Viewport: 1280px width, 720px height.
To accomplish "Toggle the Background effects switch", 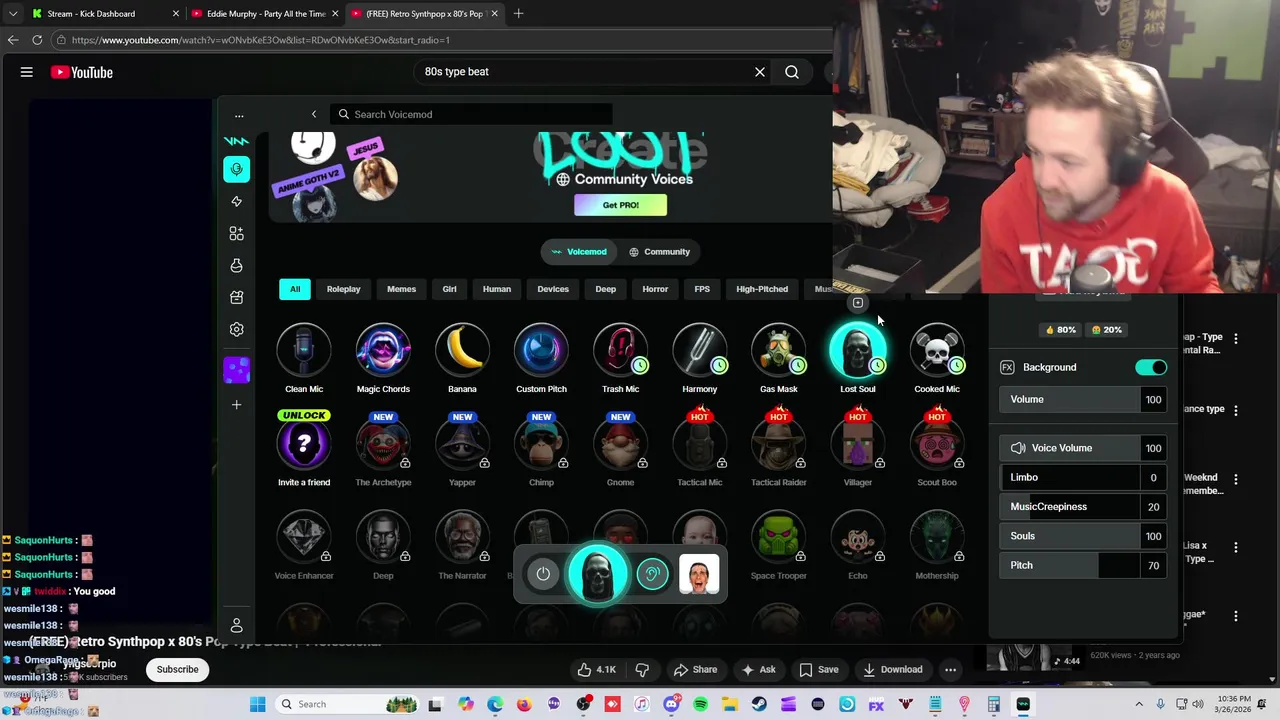I will [x=1151, y=367].
